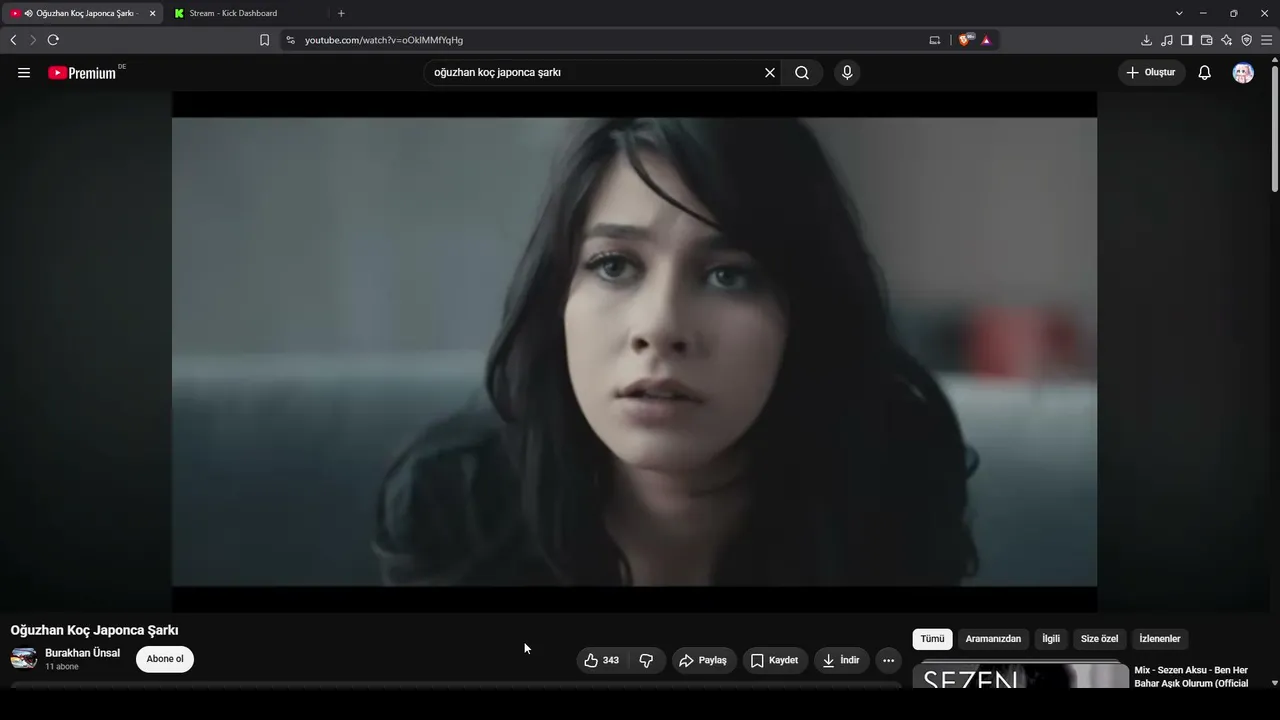This screenshot has height=720, width=1280.
Task: Open the YouTube guide hamburger menu
Action: point(24,73)
